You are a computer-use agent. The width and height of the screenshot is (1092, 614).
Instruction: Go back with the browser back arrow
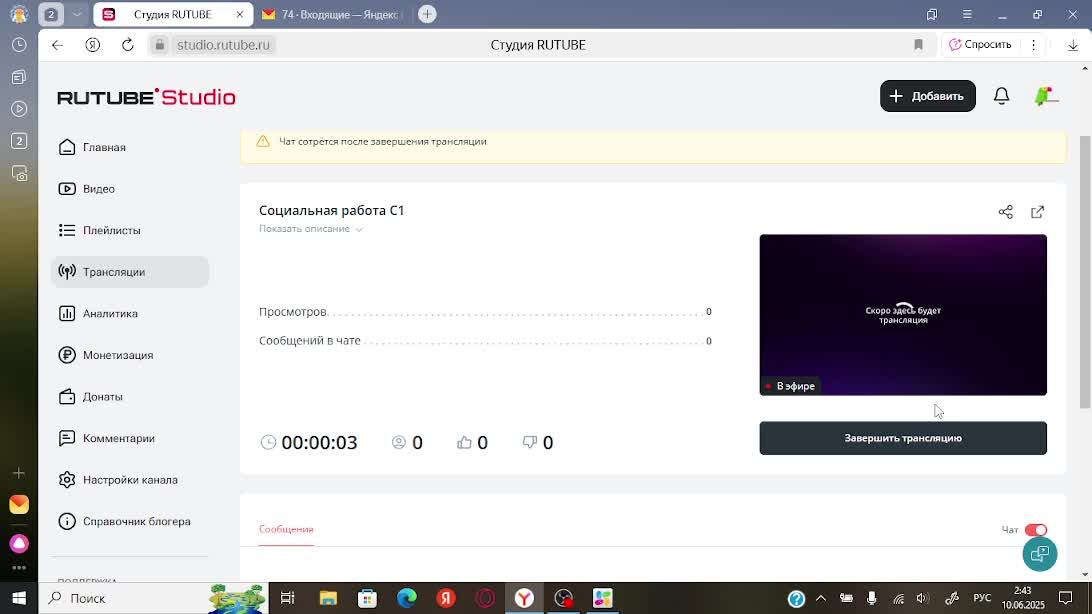58,45
